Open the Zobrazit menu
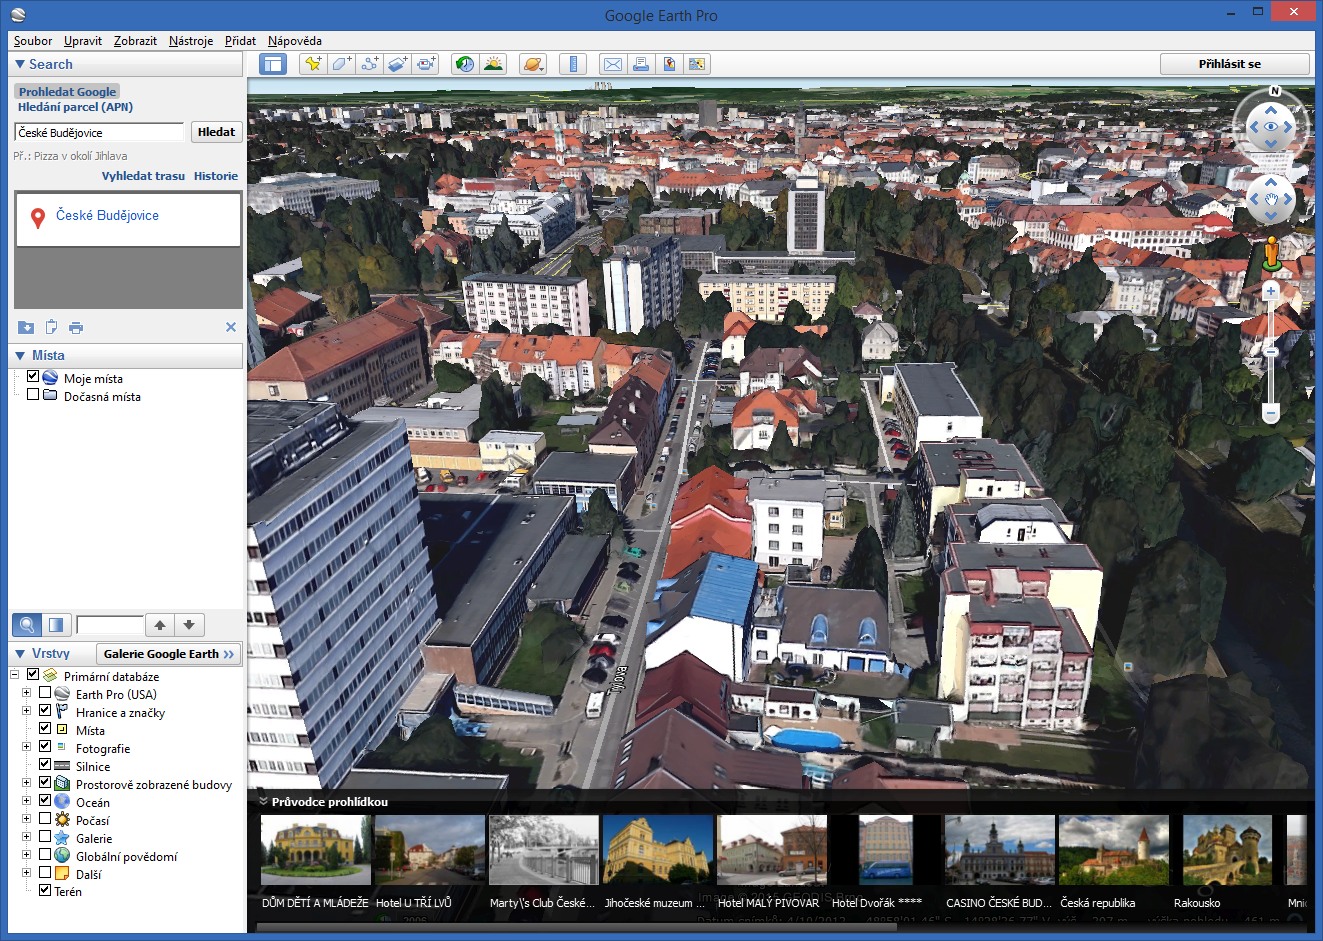1323x941 pixels. pos(135,41)
